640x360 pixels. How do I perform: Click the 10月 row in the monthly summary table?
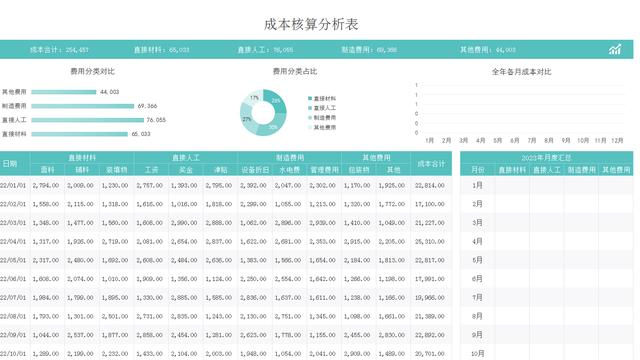click(547, 353)
